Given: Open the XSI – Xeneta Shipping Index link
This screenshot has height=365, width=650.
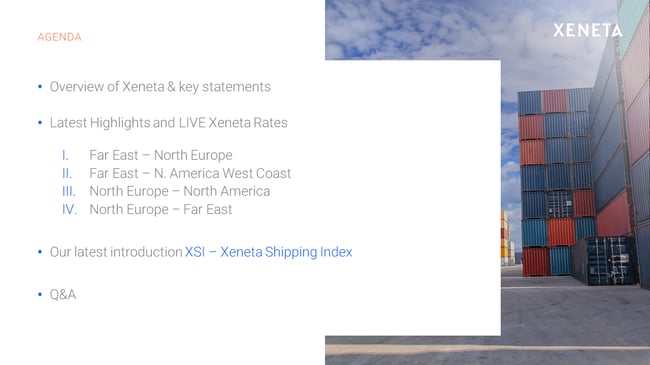Looking at the screenshot, I should (x=268, y=252).
